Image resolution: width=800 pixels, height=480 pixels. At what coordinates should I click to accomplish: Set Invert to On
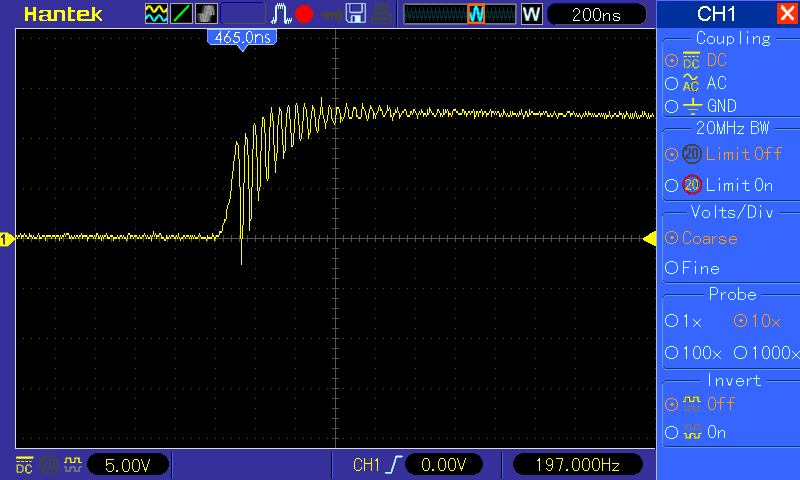(695, 433)
